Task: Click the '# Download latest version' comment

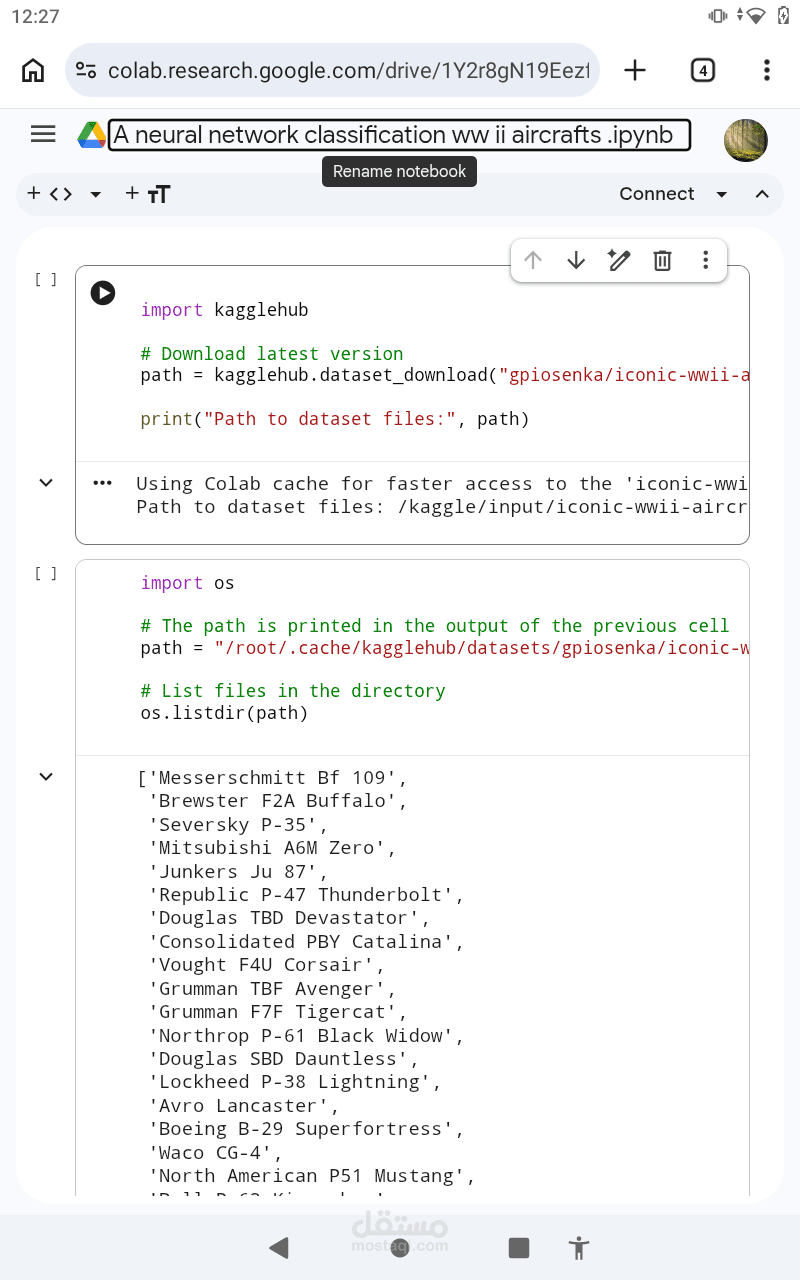Action: click(x=272, y=354)
